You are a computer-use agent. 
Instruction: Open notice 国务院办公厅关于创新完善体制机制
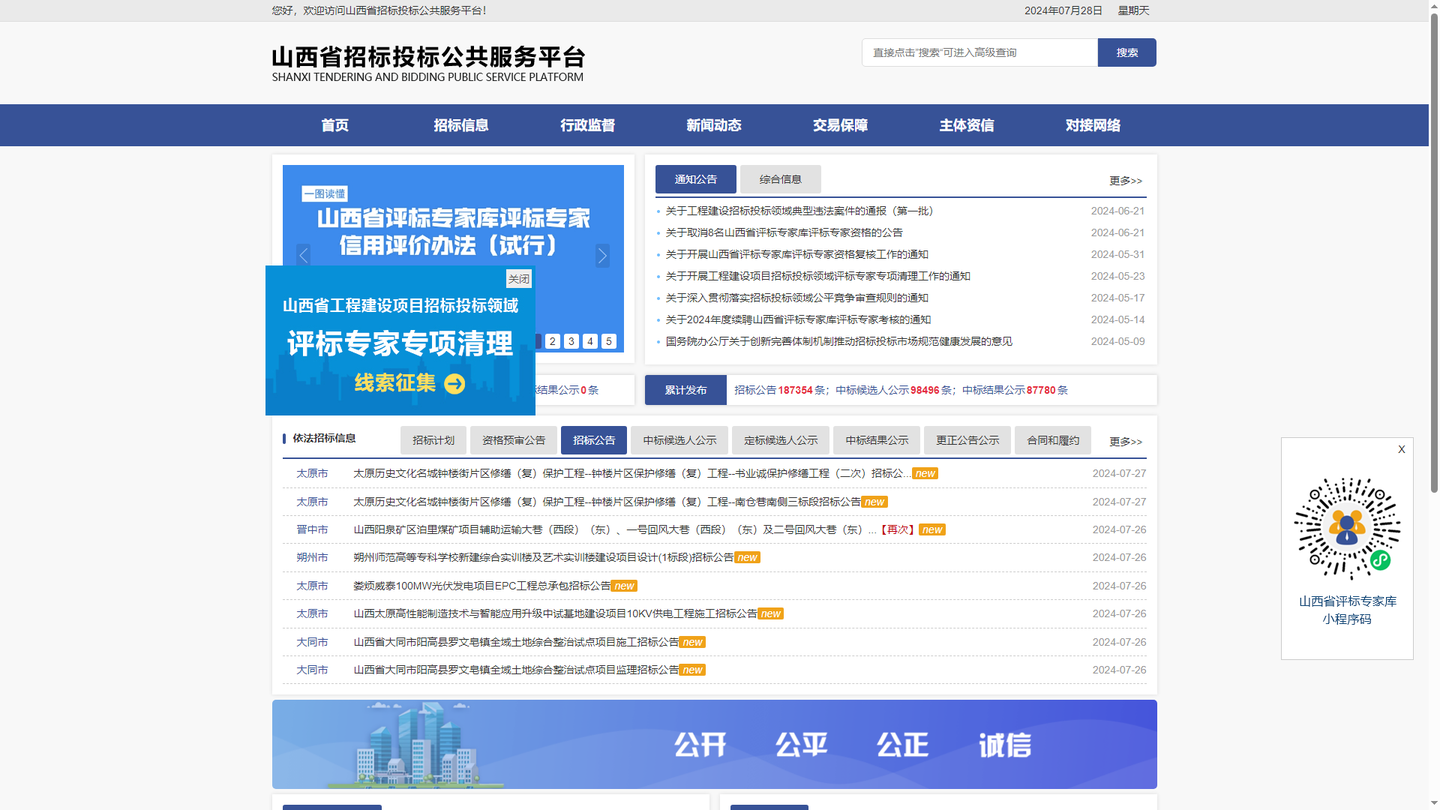[839, 342]
